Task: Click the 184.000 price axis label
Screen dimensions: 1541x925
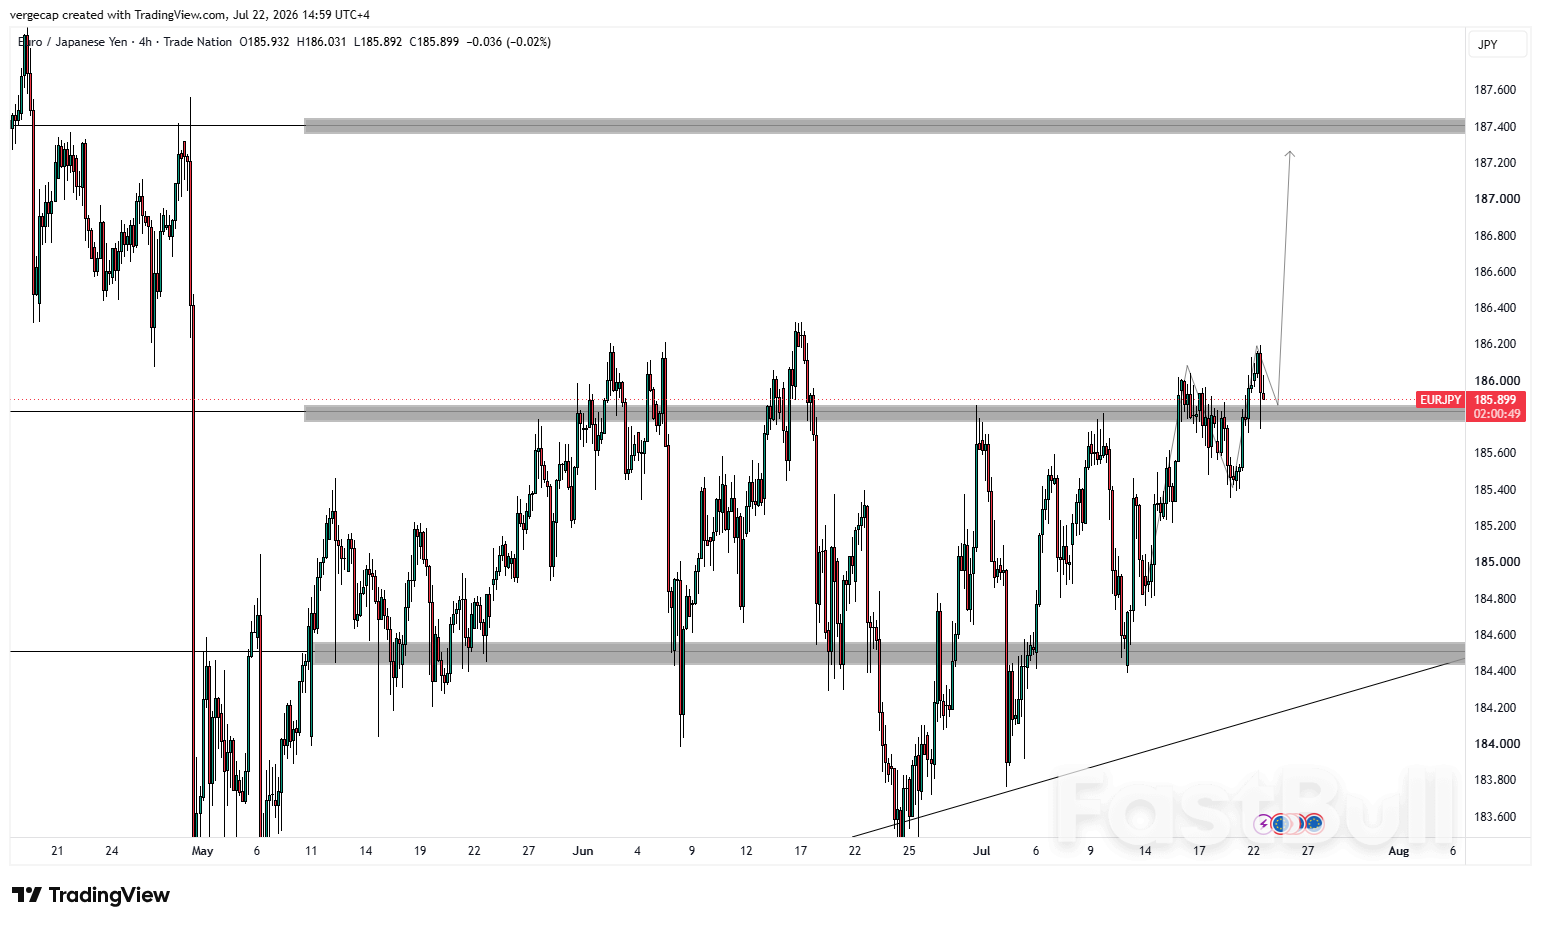Action: point(1497,744)
